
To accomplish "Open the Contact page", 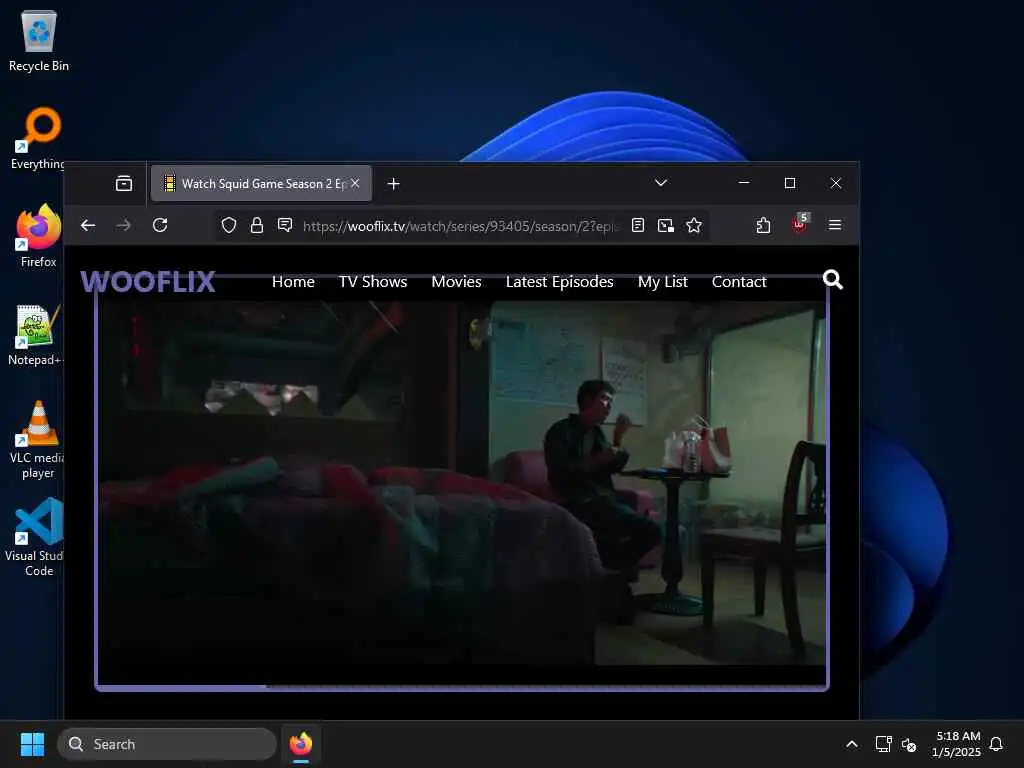I will click(739, 281).
